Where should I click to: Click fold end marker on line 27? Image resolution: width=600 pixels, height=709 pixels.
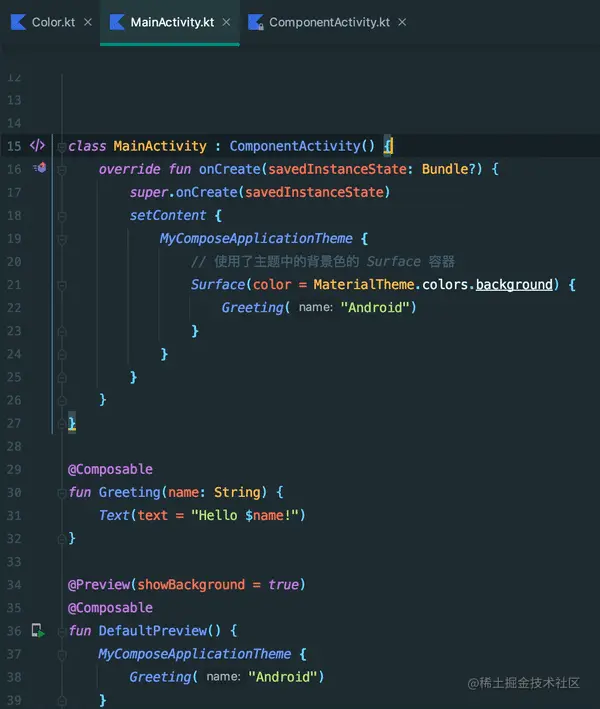(x=62, y=424)
